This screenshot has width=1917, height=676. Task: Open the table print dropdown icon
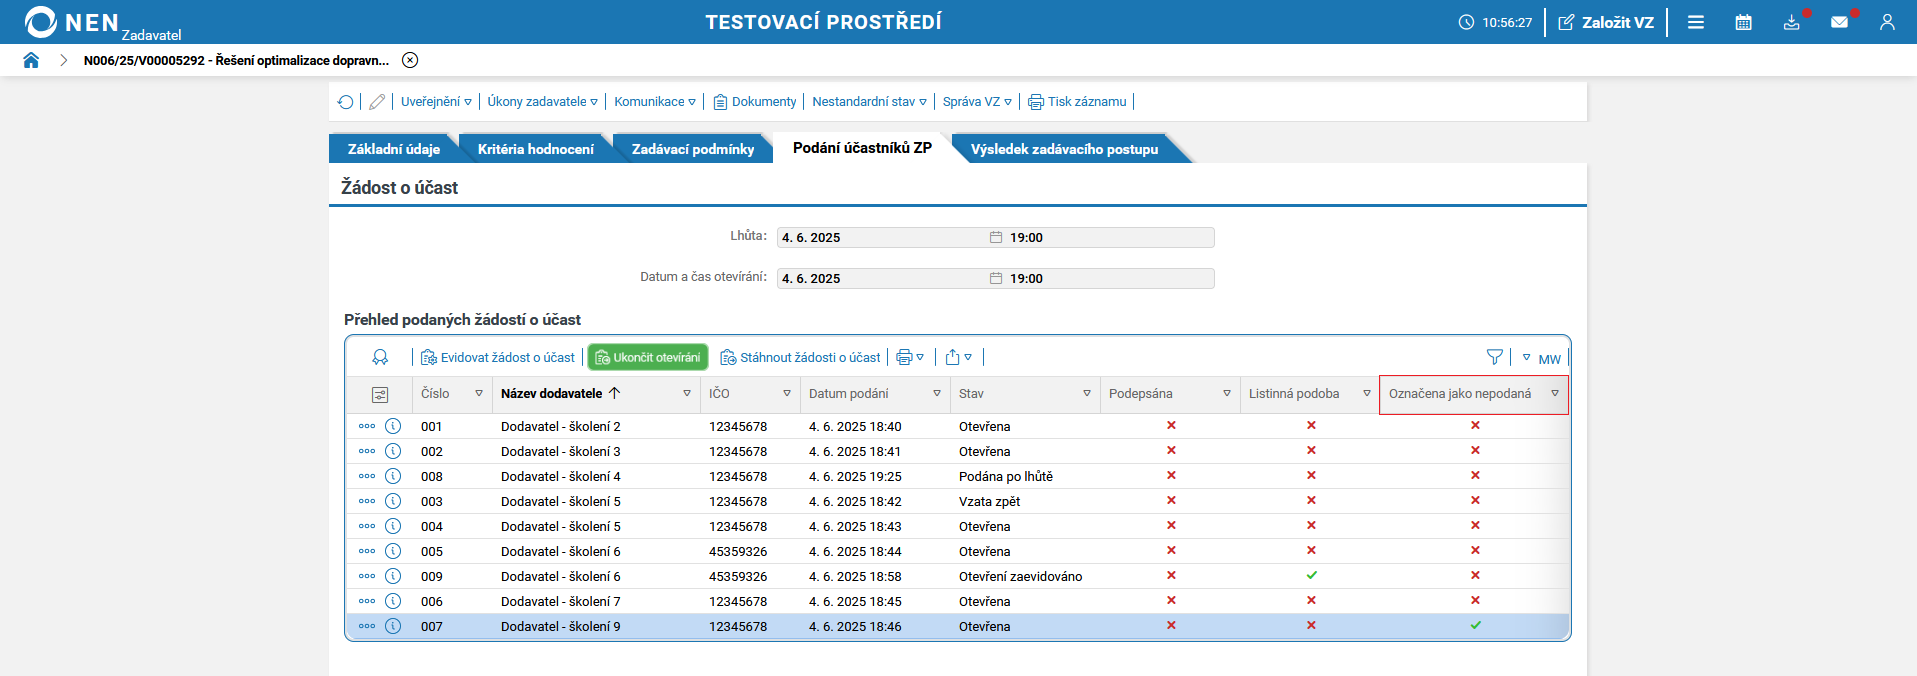pos(910,357)
